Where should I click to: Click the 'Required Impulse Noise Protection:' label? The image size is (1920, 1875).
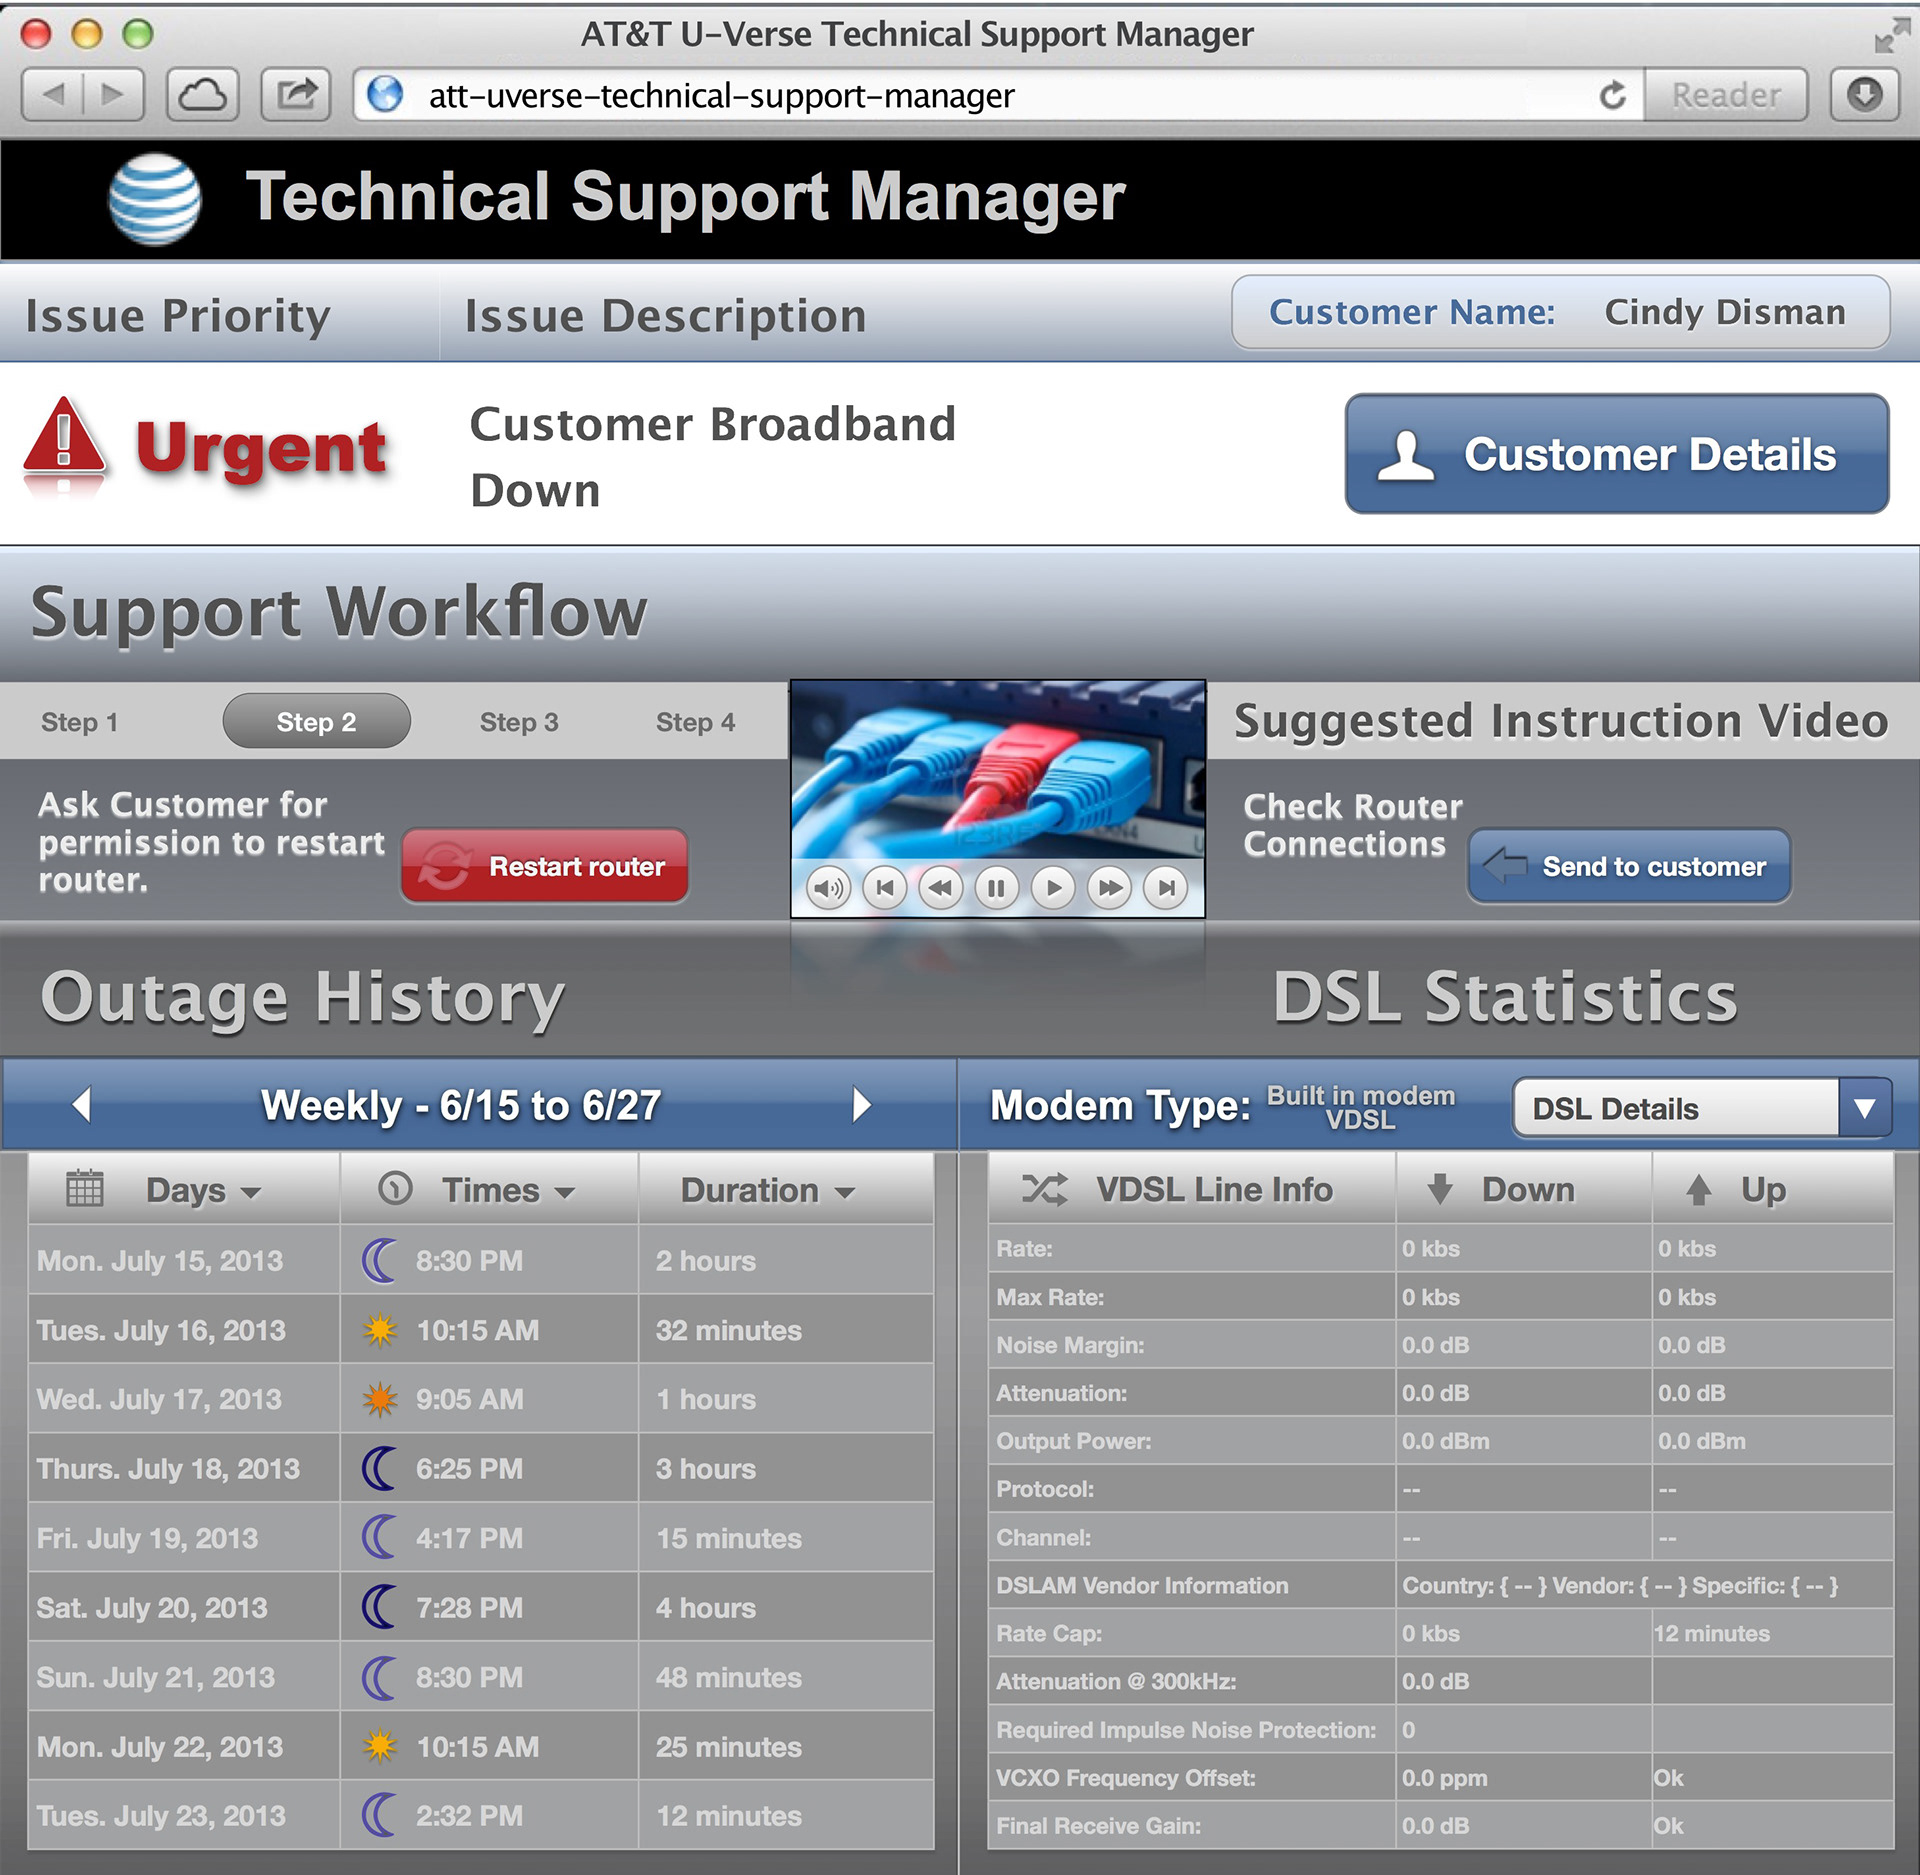1186,1729
